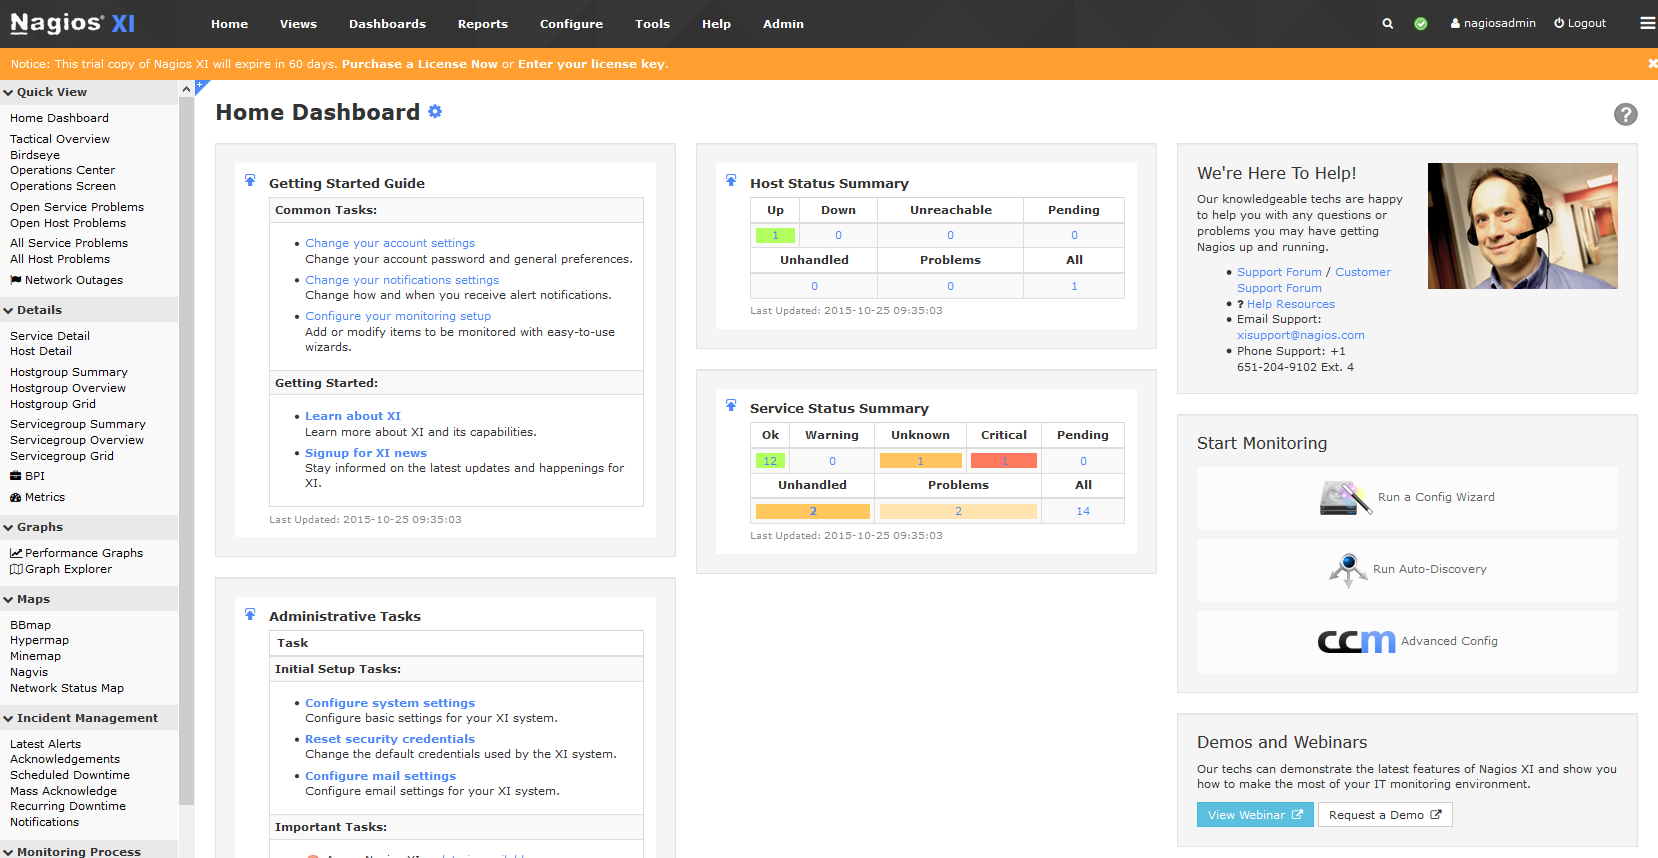Click the sidebar scroll up arrow
This screenshot has width=1658, height=858.
pyautogui.click(x=186, y=89)
